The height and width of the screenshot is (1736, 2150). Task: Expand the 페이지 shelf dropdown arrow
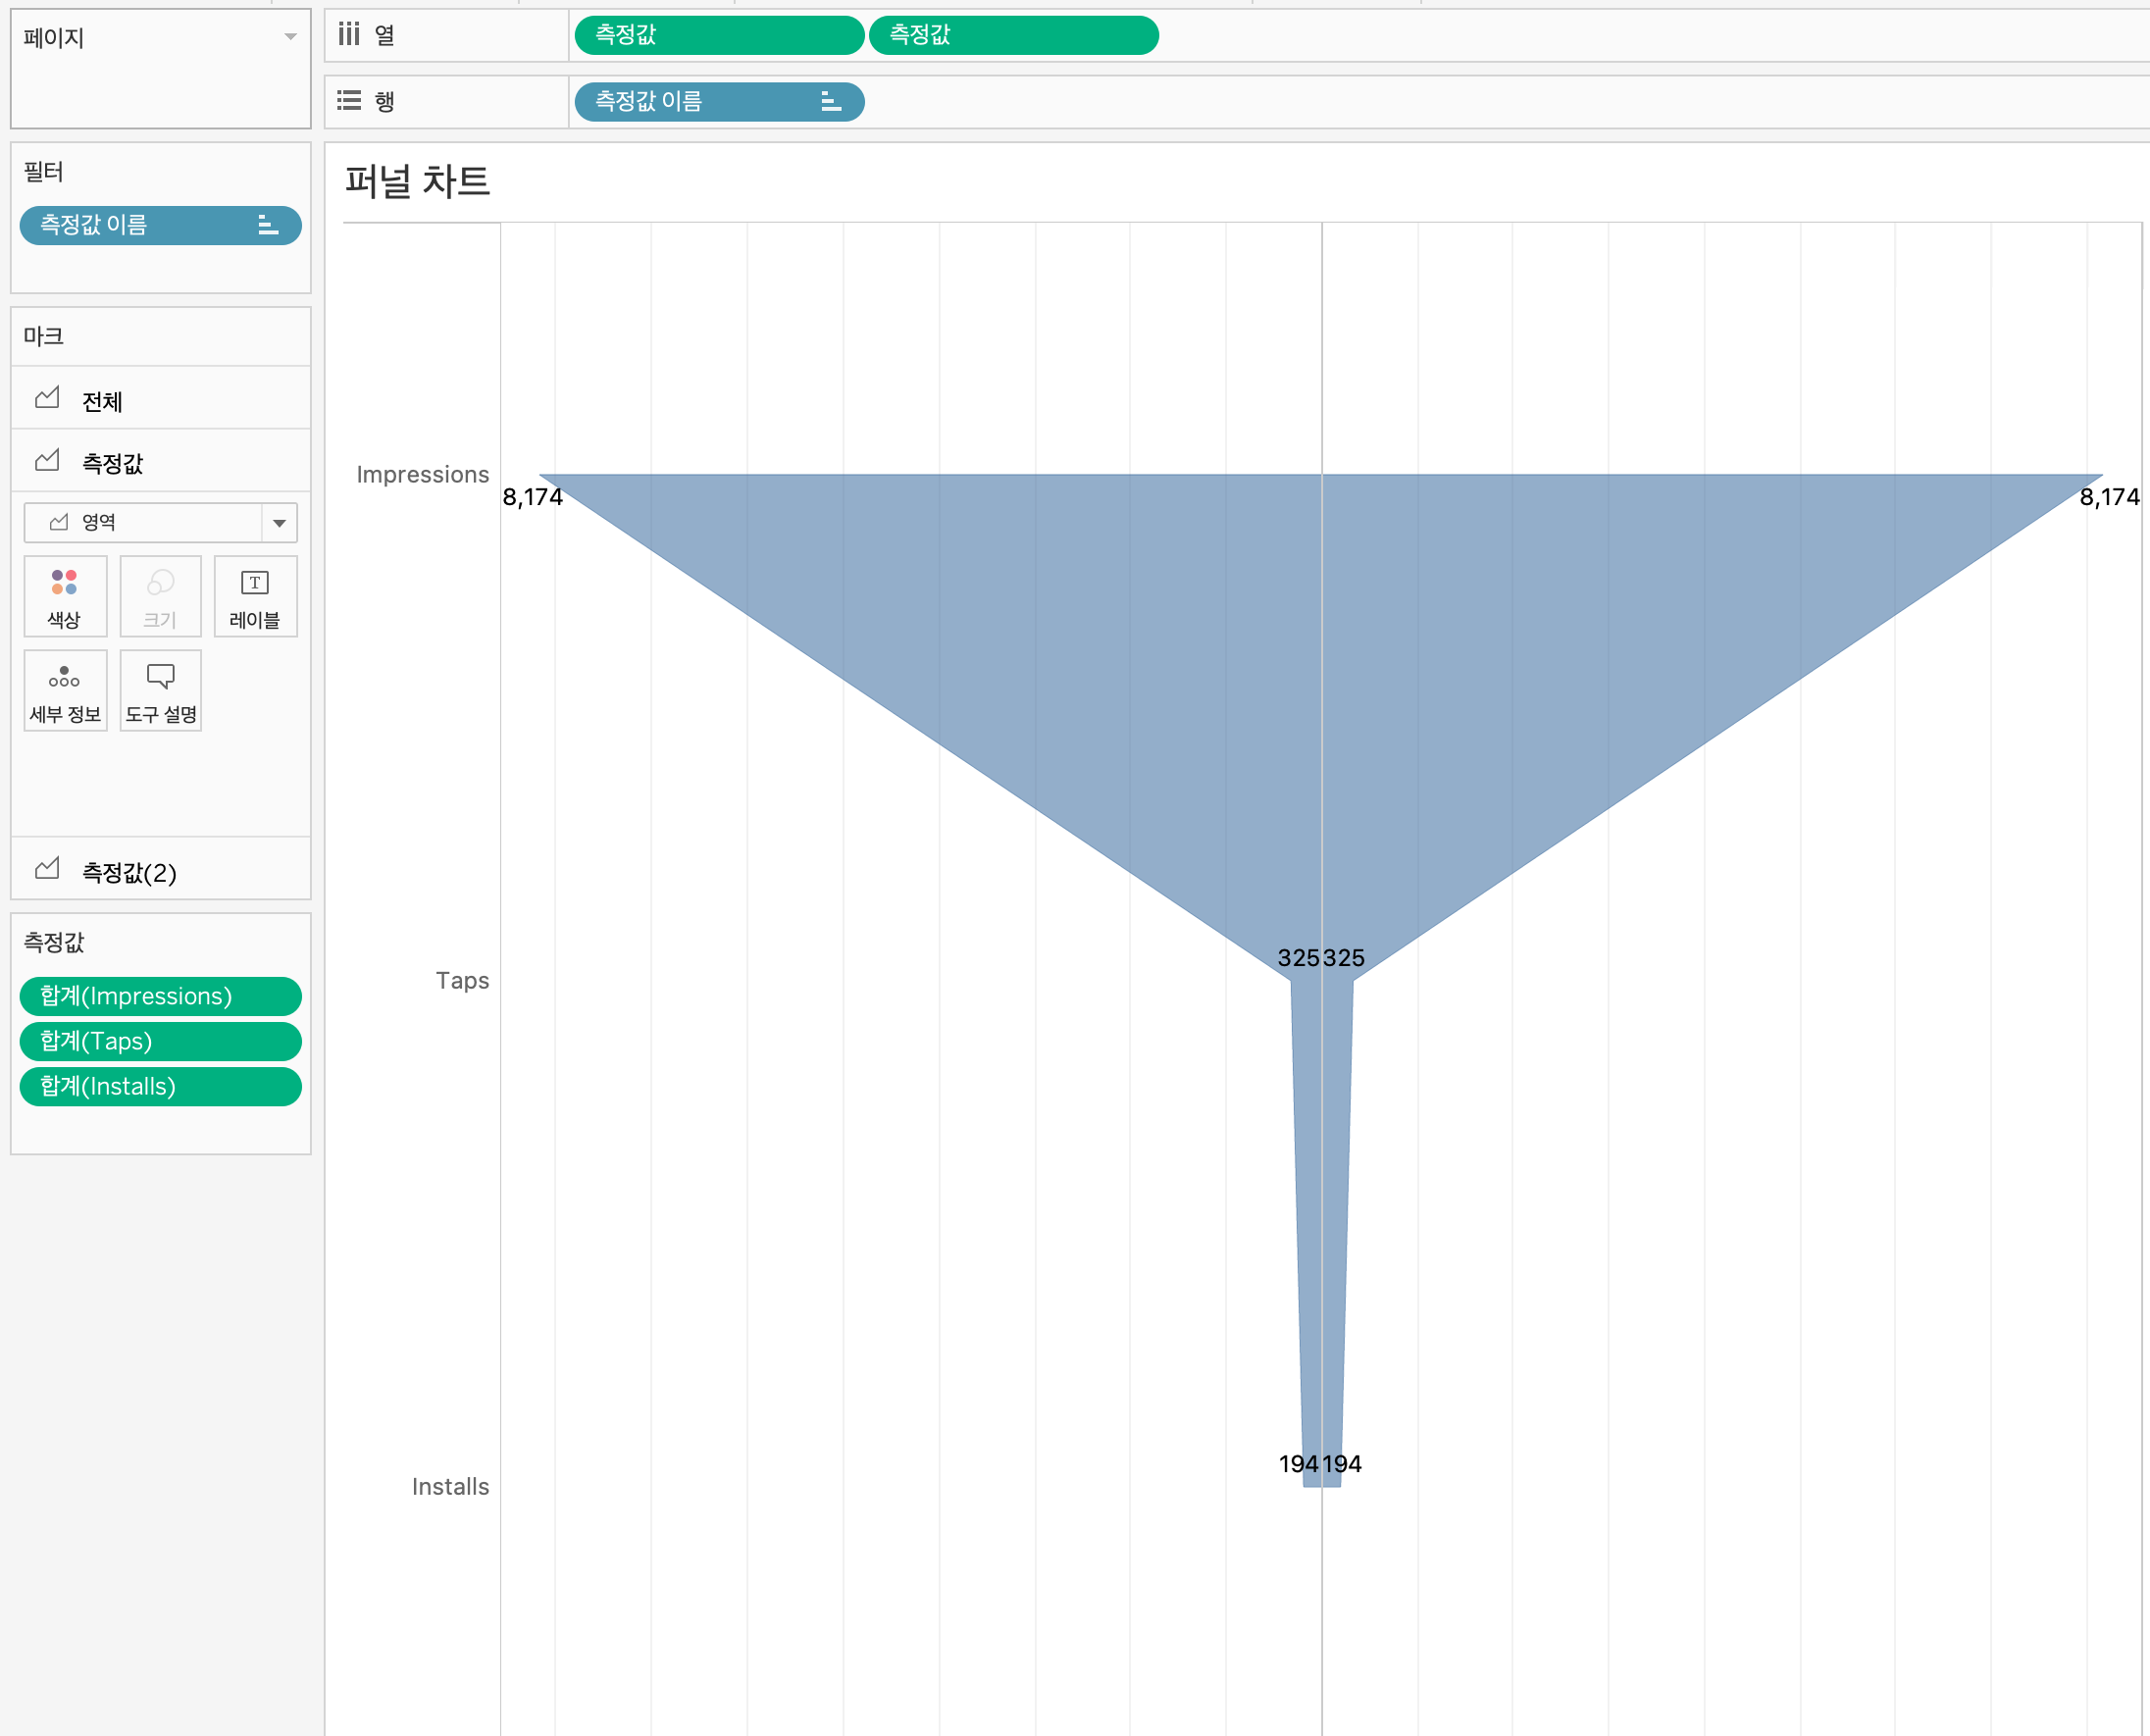[290, 37]
